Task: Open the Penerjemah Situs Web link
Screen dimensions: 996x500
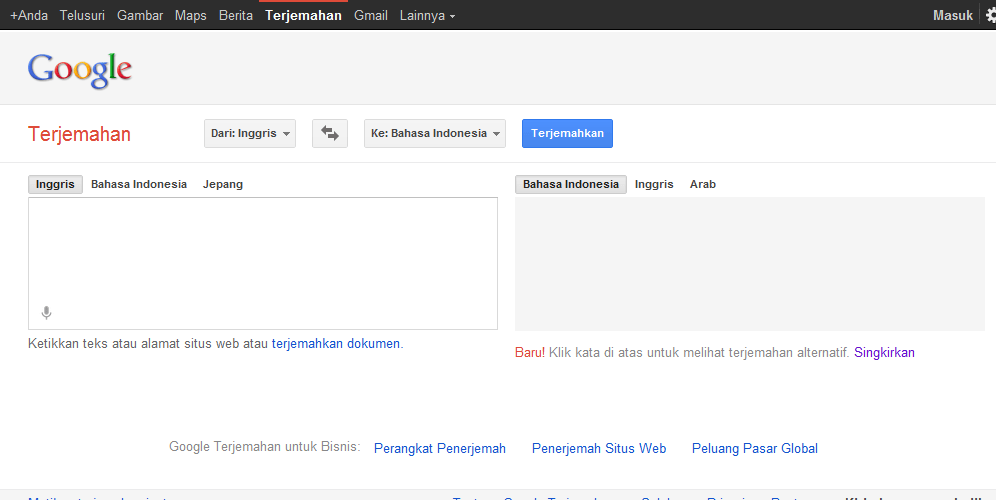Action: (x=599, y=449)
